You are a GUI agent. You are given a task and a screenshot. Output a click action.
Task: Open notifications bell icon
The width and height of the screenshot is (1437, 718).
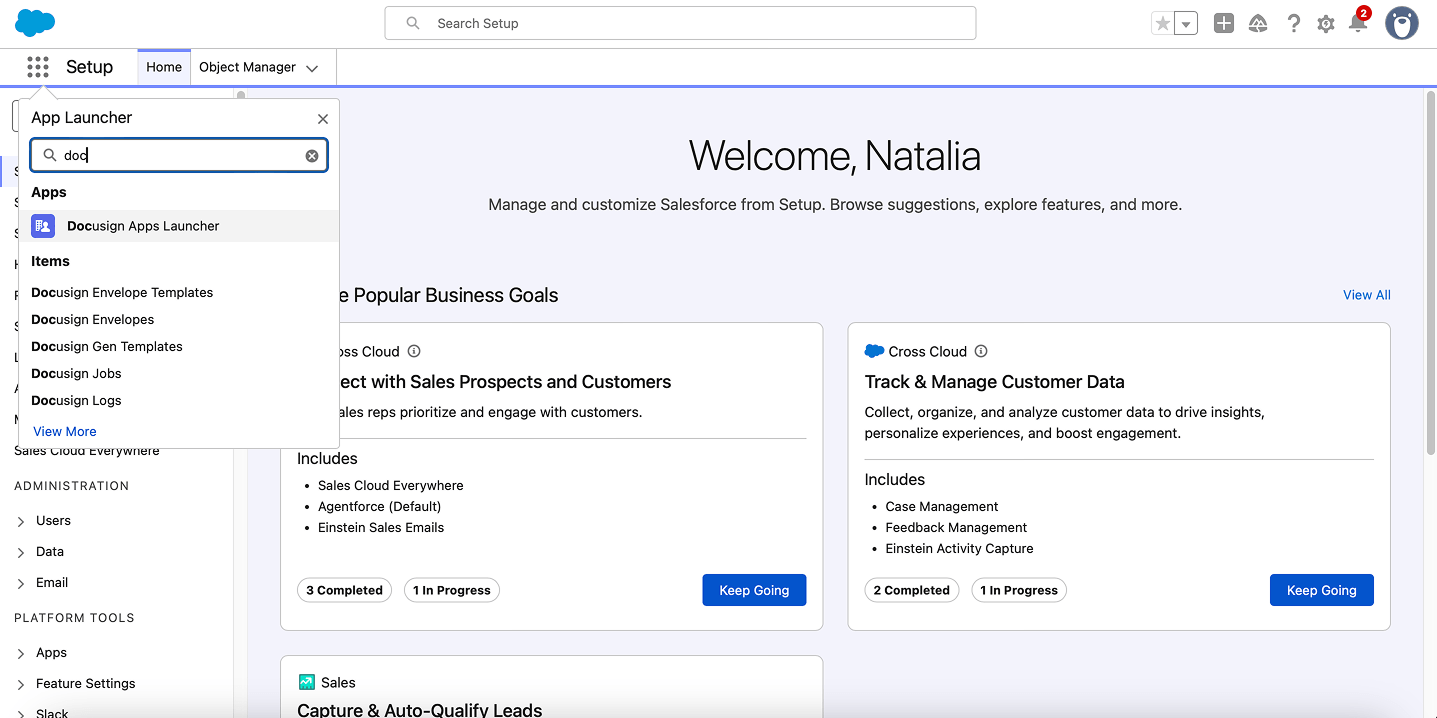pos(1358,23)
